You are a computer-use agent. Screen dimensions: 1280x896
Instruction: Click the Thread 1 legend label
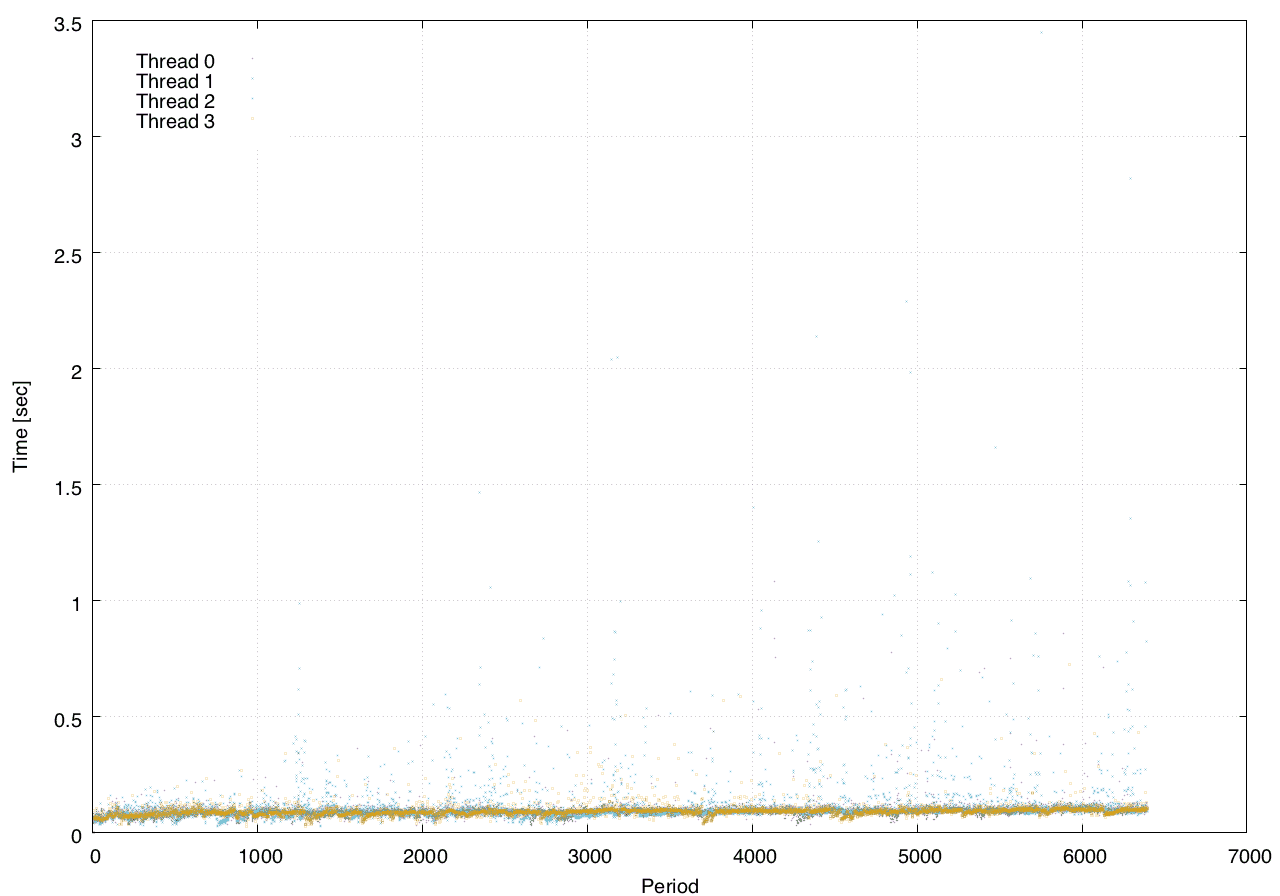coord(175,82)
